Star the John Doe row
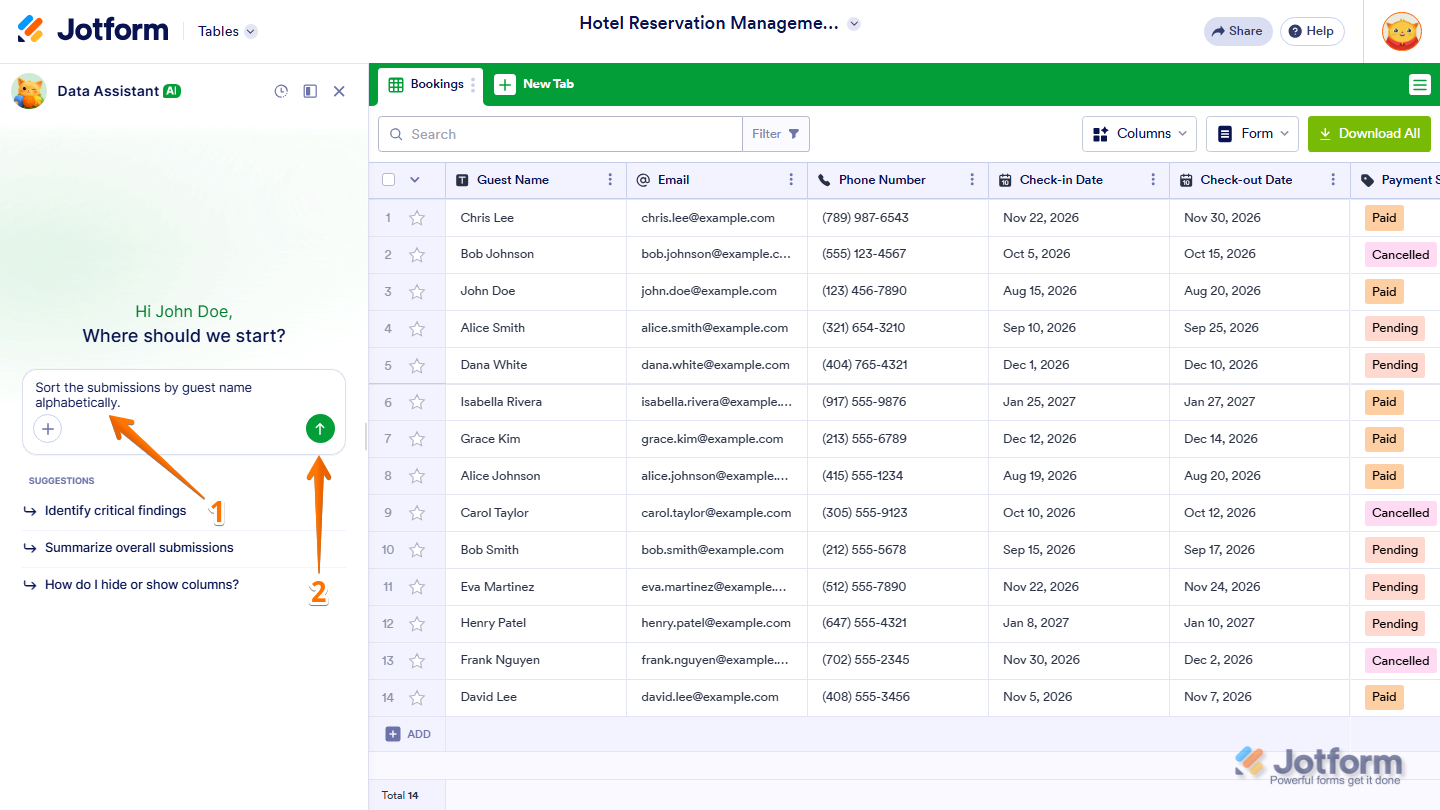Image resolution: width=1440 pixels, height=810 pixels. pos(417,292)
